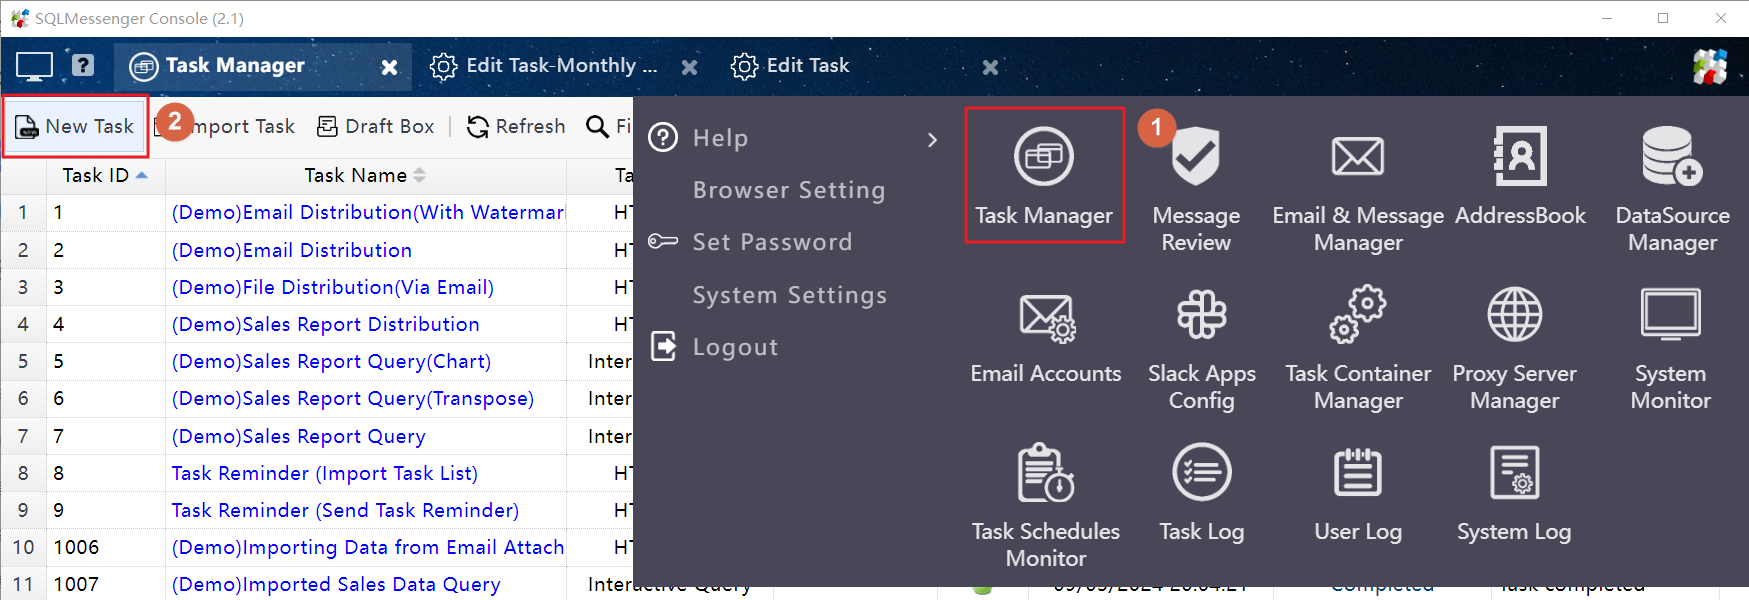The width and height of the screenshot is (1749, 600).
Task: Open (Demo)Email Distribution(With Watermark) task
Action: coord(368,212)
